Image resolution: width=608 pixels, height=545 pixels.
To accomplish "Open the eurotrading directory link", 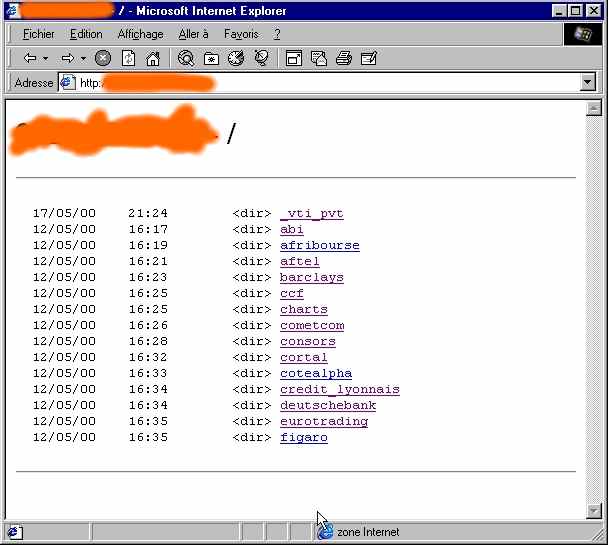I will click(324, 421).
